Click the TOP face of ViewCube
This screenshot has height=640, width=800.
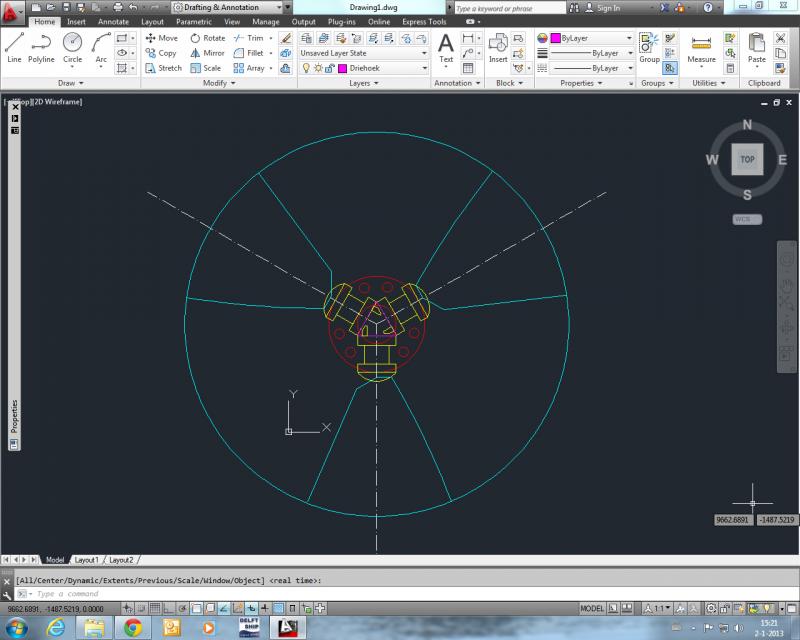coord(747,159)
